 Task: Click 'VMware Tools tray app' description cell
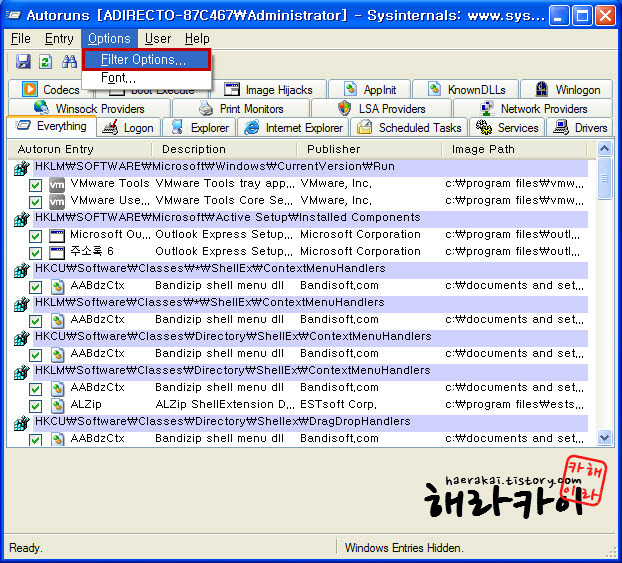click(x=225, y=184)
